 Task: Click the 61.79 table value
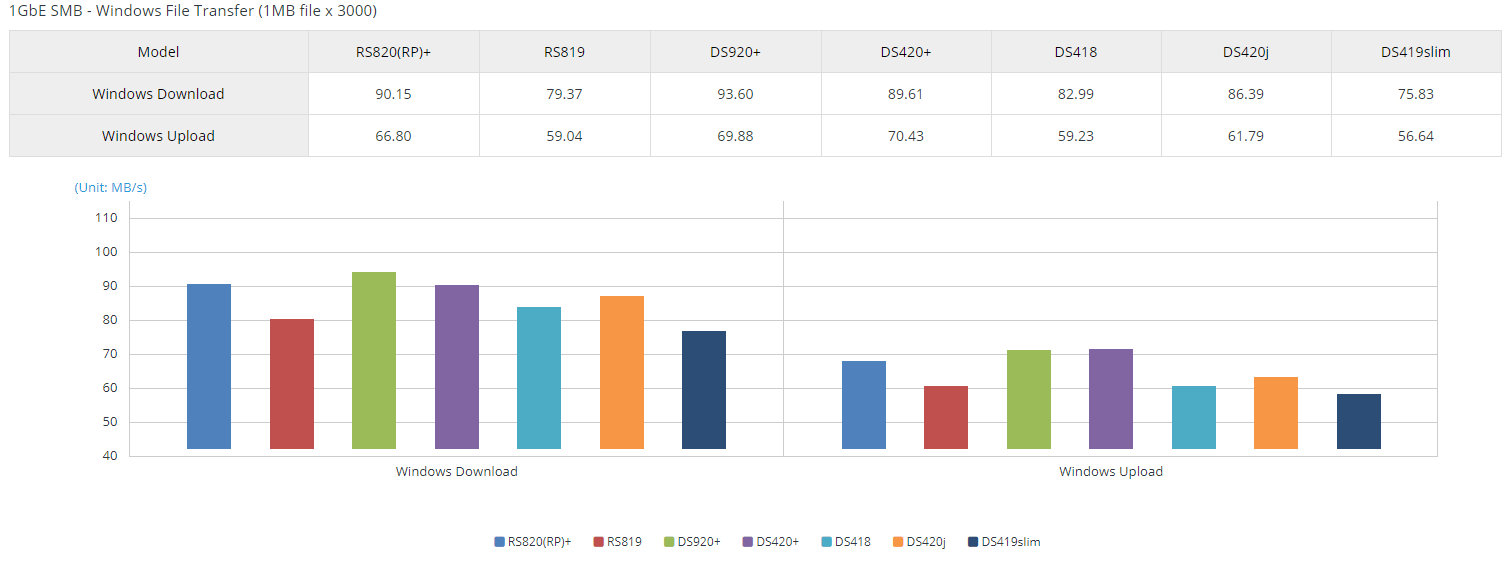point(1246,136)
